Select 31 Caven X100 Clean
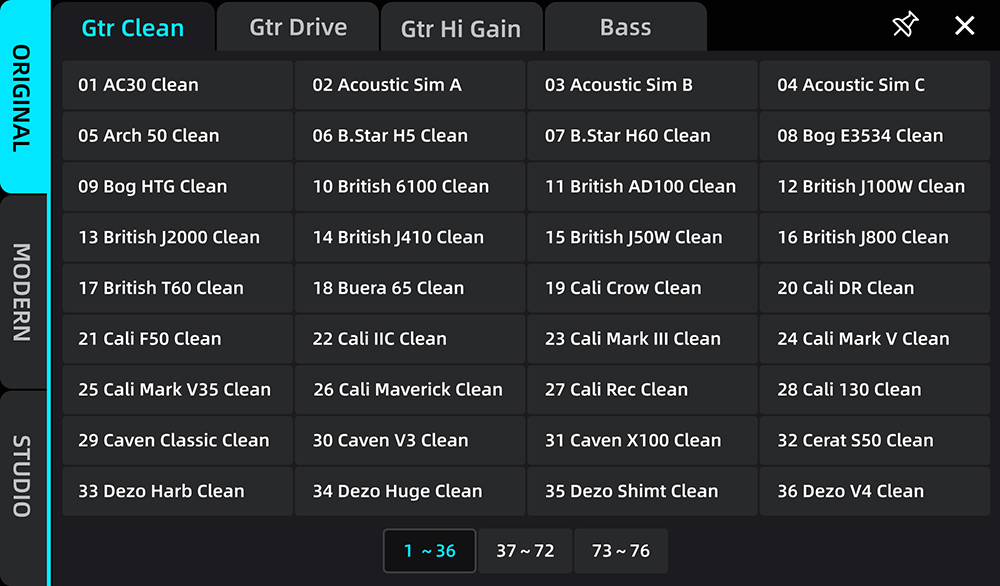The image size is (1000, 586). pyautogui.click(x=642, y=441)
